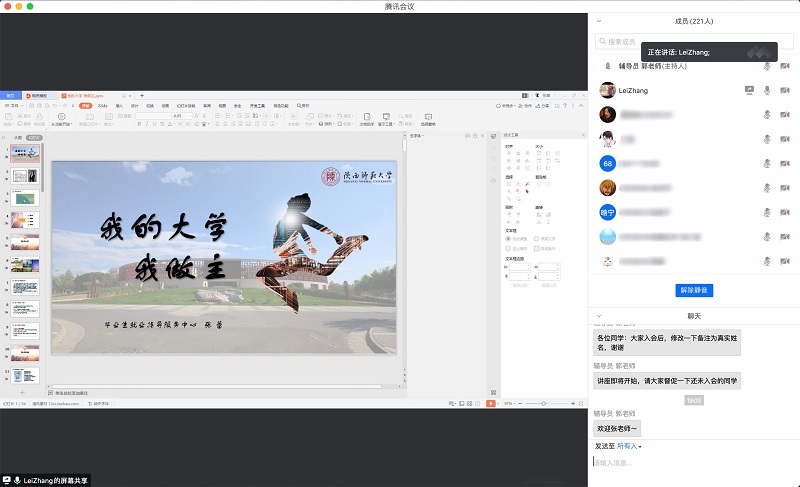Tick the lower-right checkbox under 文本框

(x=538, y=248)
